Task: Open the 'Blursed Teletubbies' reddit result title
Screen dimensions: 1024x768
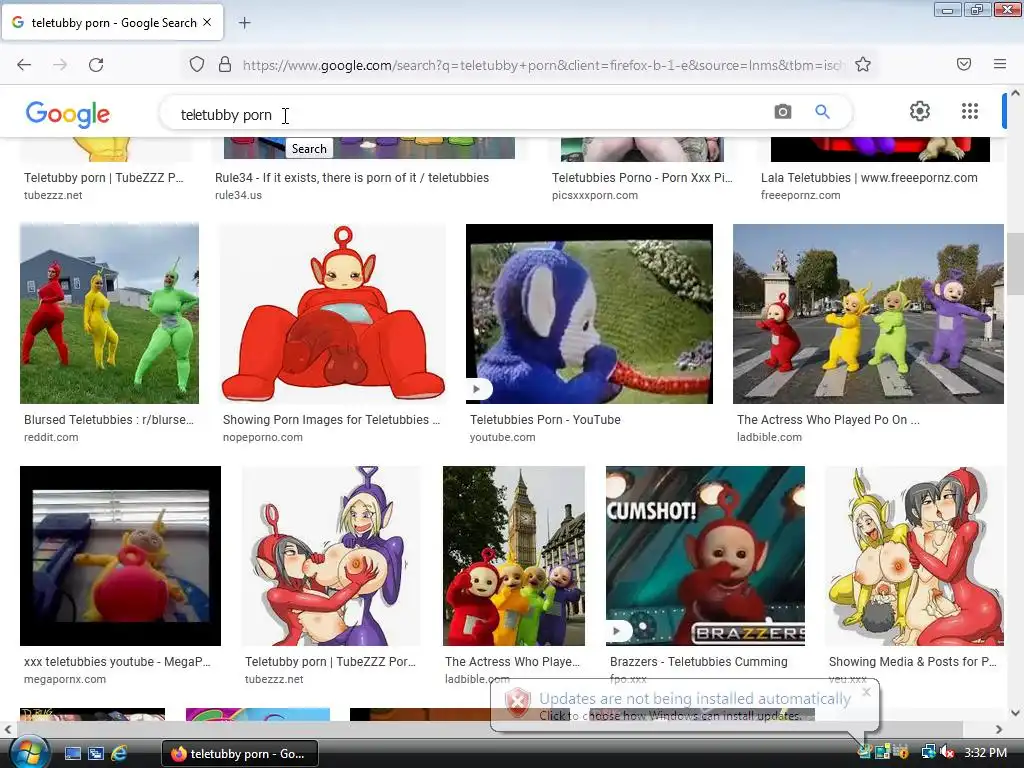Action: click(x=109, y=420)
